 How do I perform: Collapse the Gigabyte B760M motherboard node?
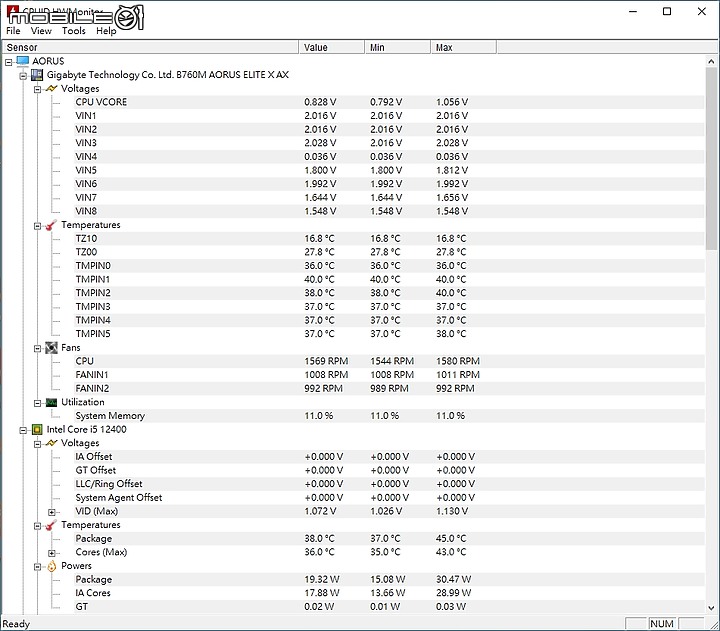[23, 75]
